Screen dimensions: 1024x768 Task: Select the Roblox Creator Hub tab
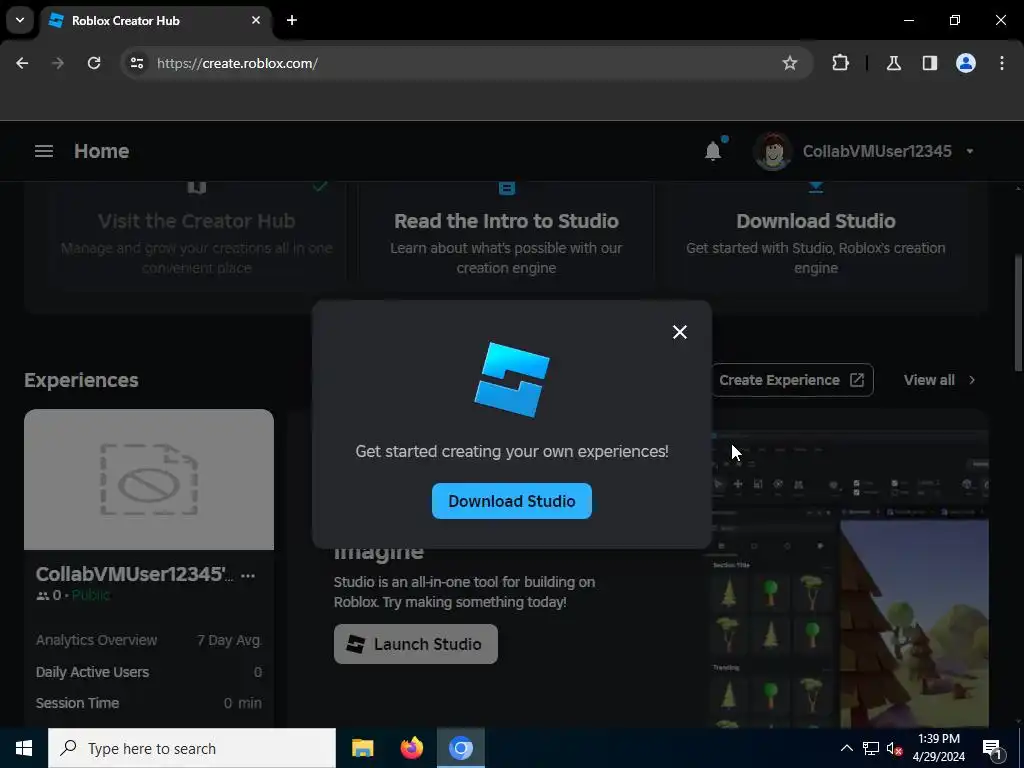point(157,20)
